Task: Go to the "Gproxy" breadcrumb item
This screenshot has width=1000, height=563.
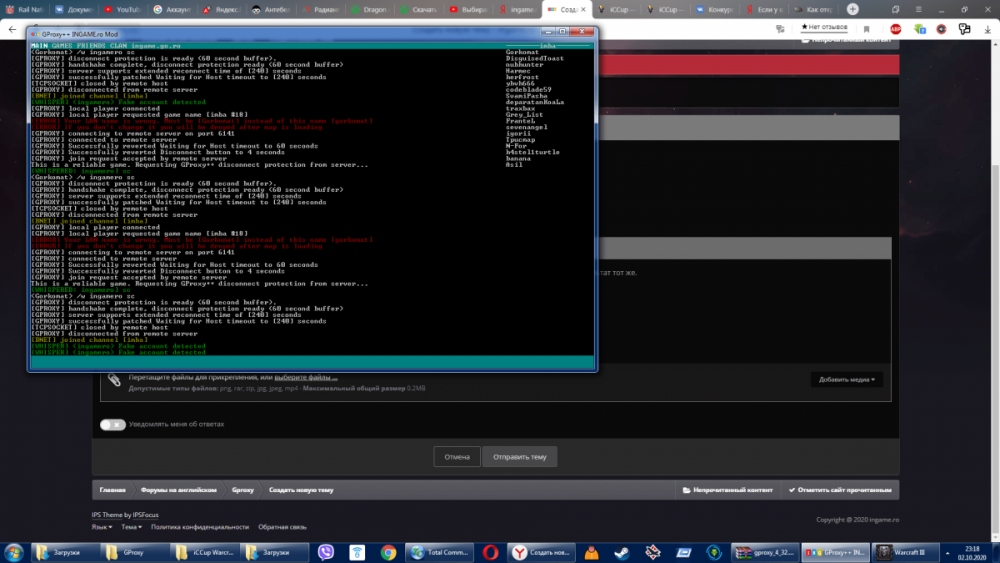Action: pyautogui.click(x=242, y=490)
